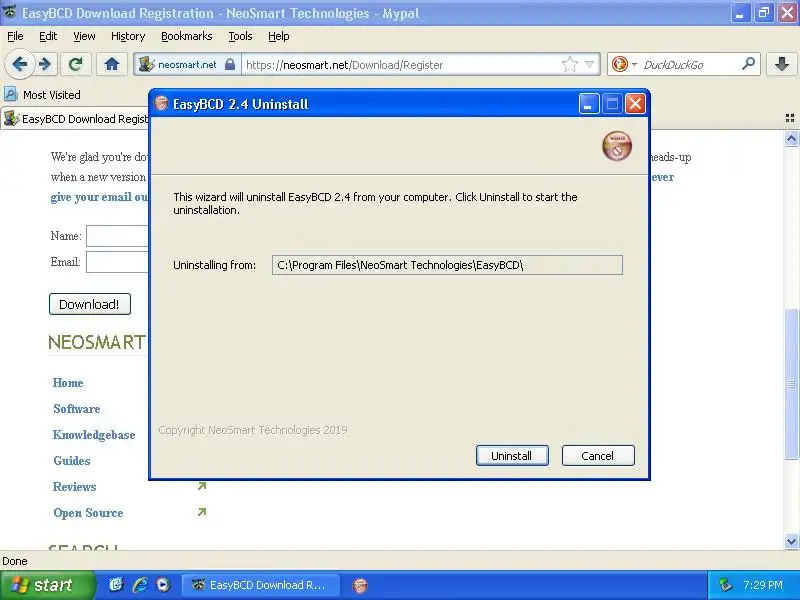Click the address bar URL text
Image resolution: width=800 pixels, height=600 pixels.
[x=344, y=65]
